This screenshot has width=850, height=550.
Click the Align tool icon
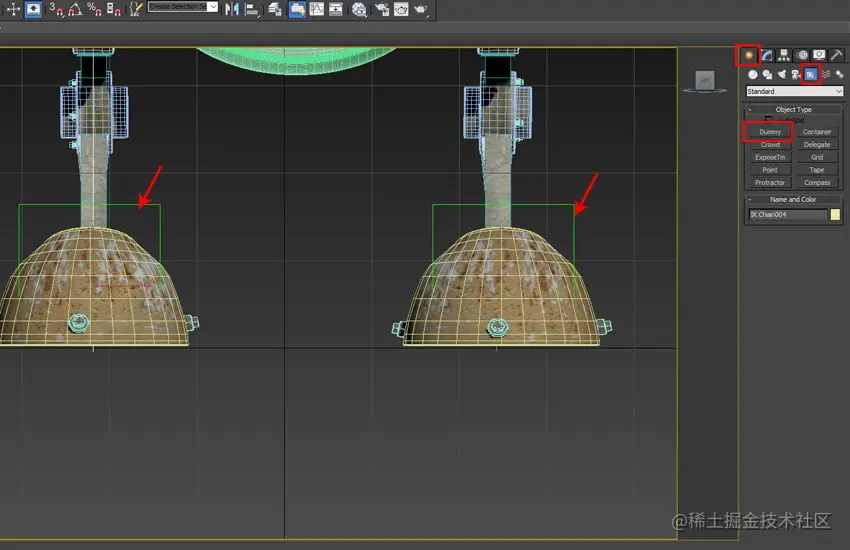pyautogui.click(x=252, y=9)
